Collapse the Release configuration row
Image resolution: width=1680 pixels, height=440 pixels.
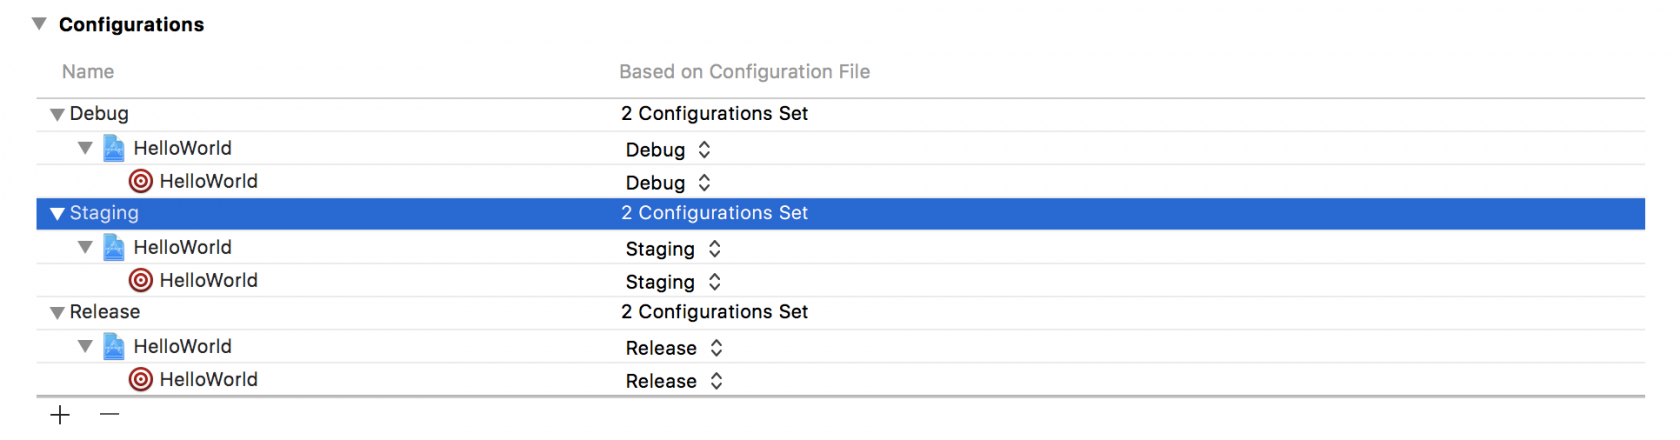click(57, 313)
